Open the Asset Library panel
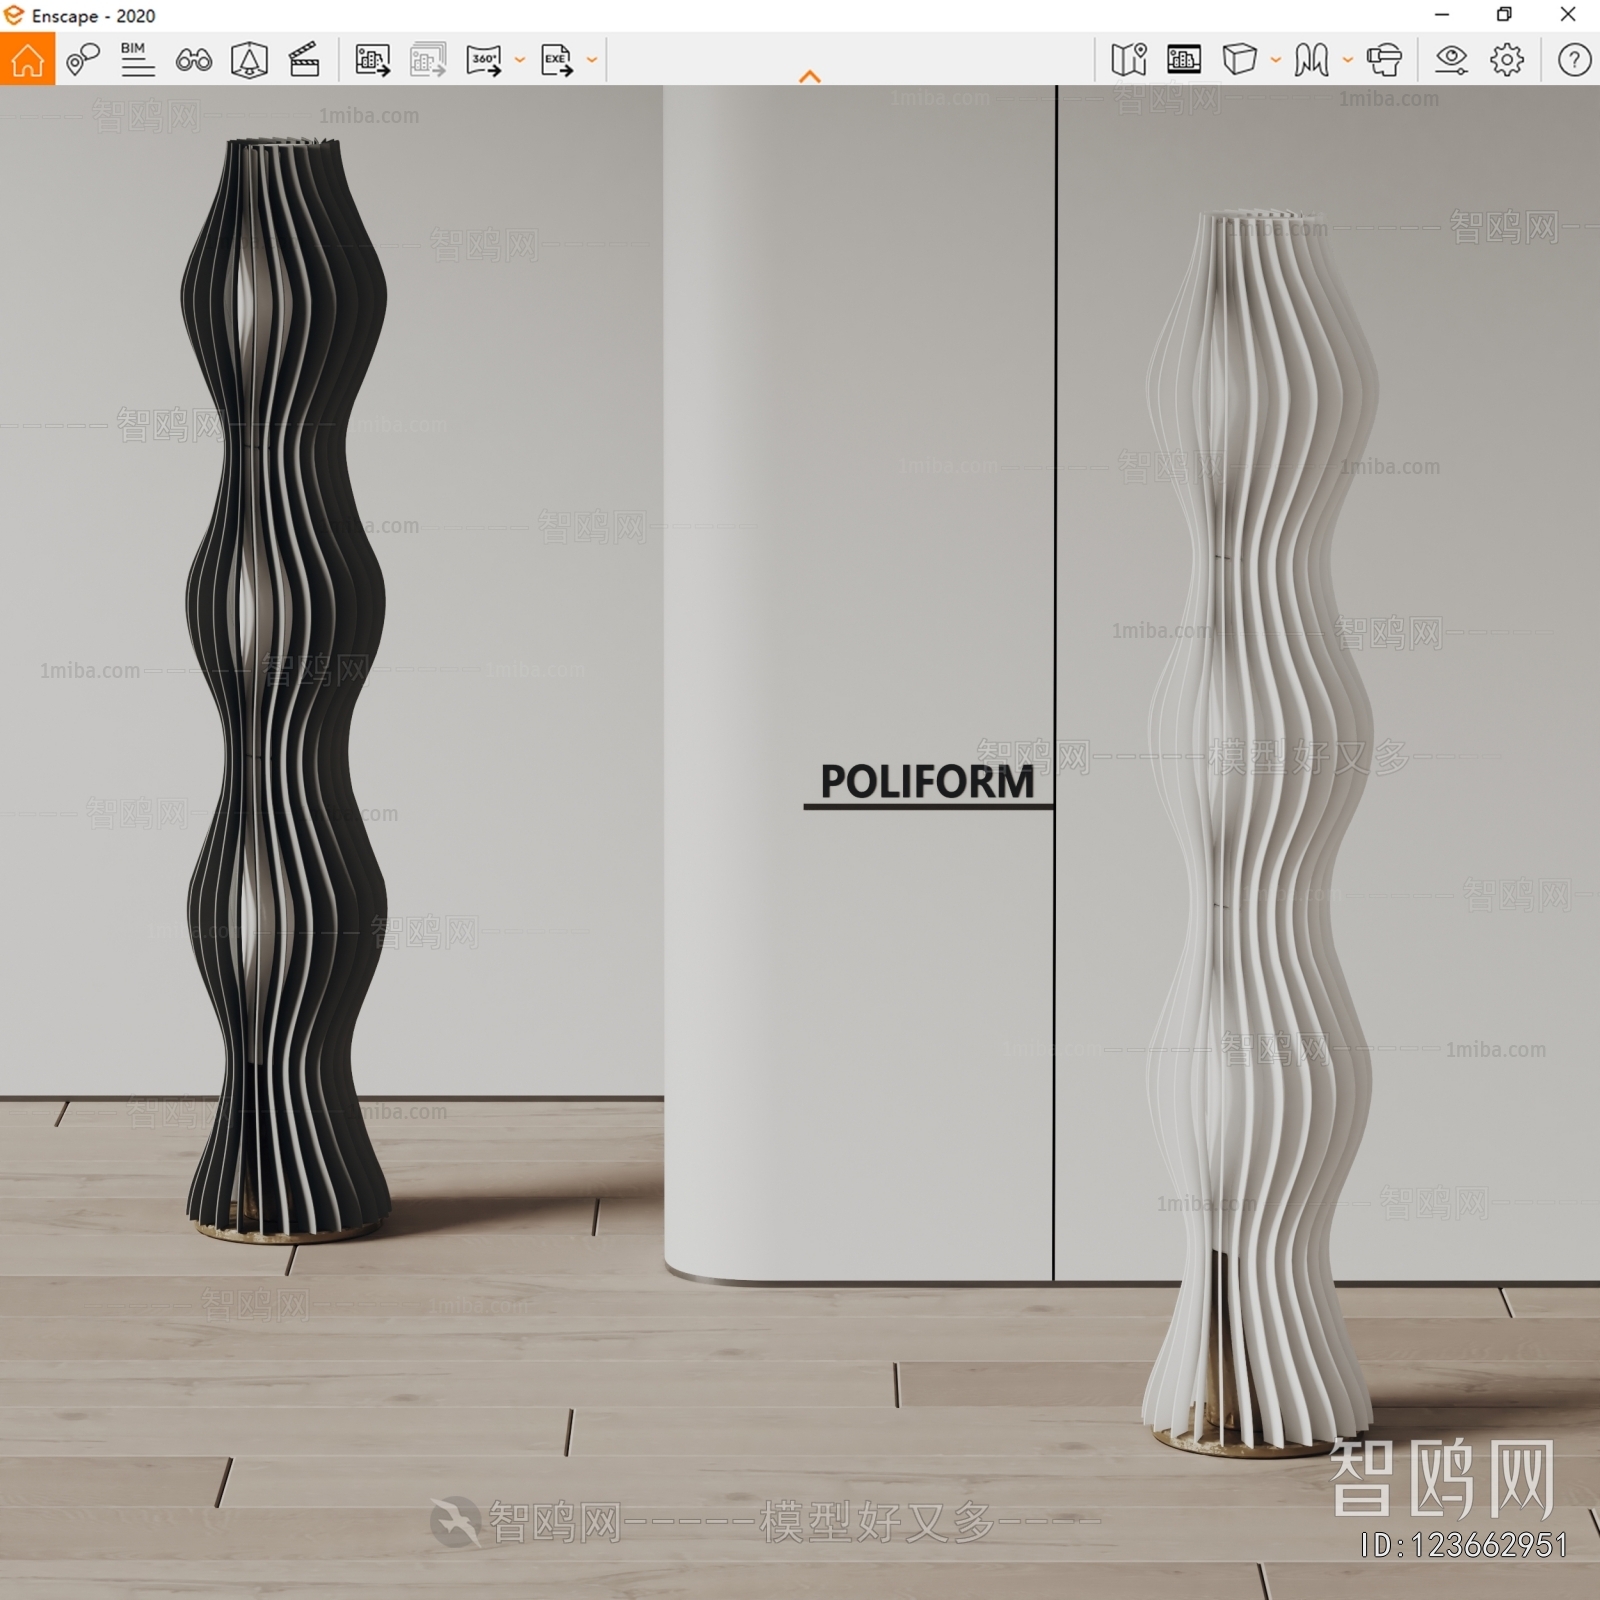Screen dimensions: 1600x1600 [1184, 60]
